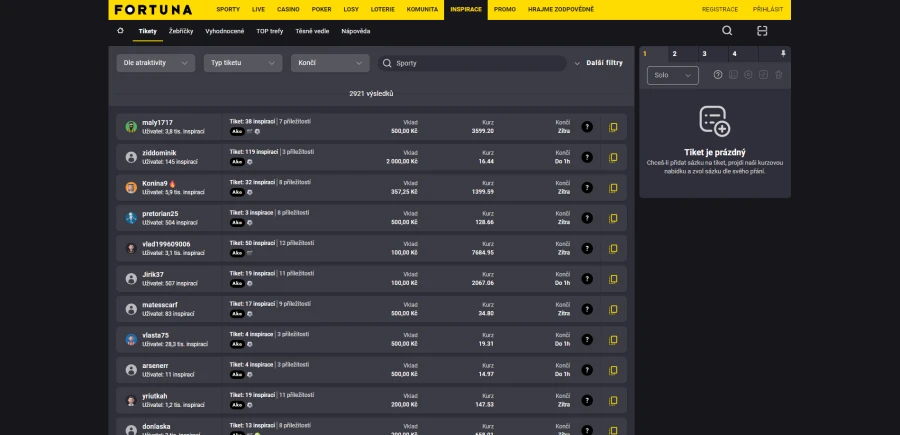Image resolution: width=900 pixels, height=435 pixels.
Task: Open LIVE in the top menu
Action: [258, 10]
